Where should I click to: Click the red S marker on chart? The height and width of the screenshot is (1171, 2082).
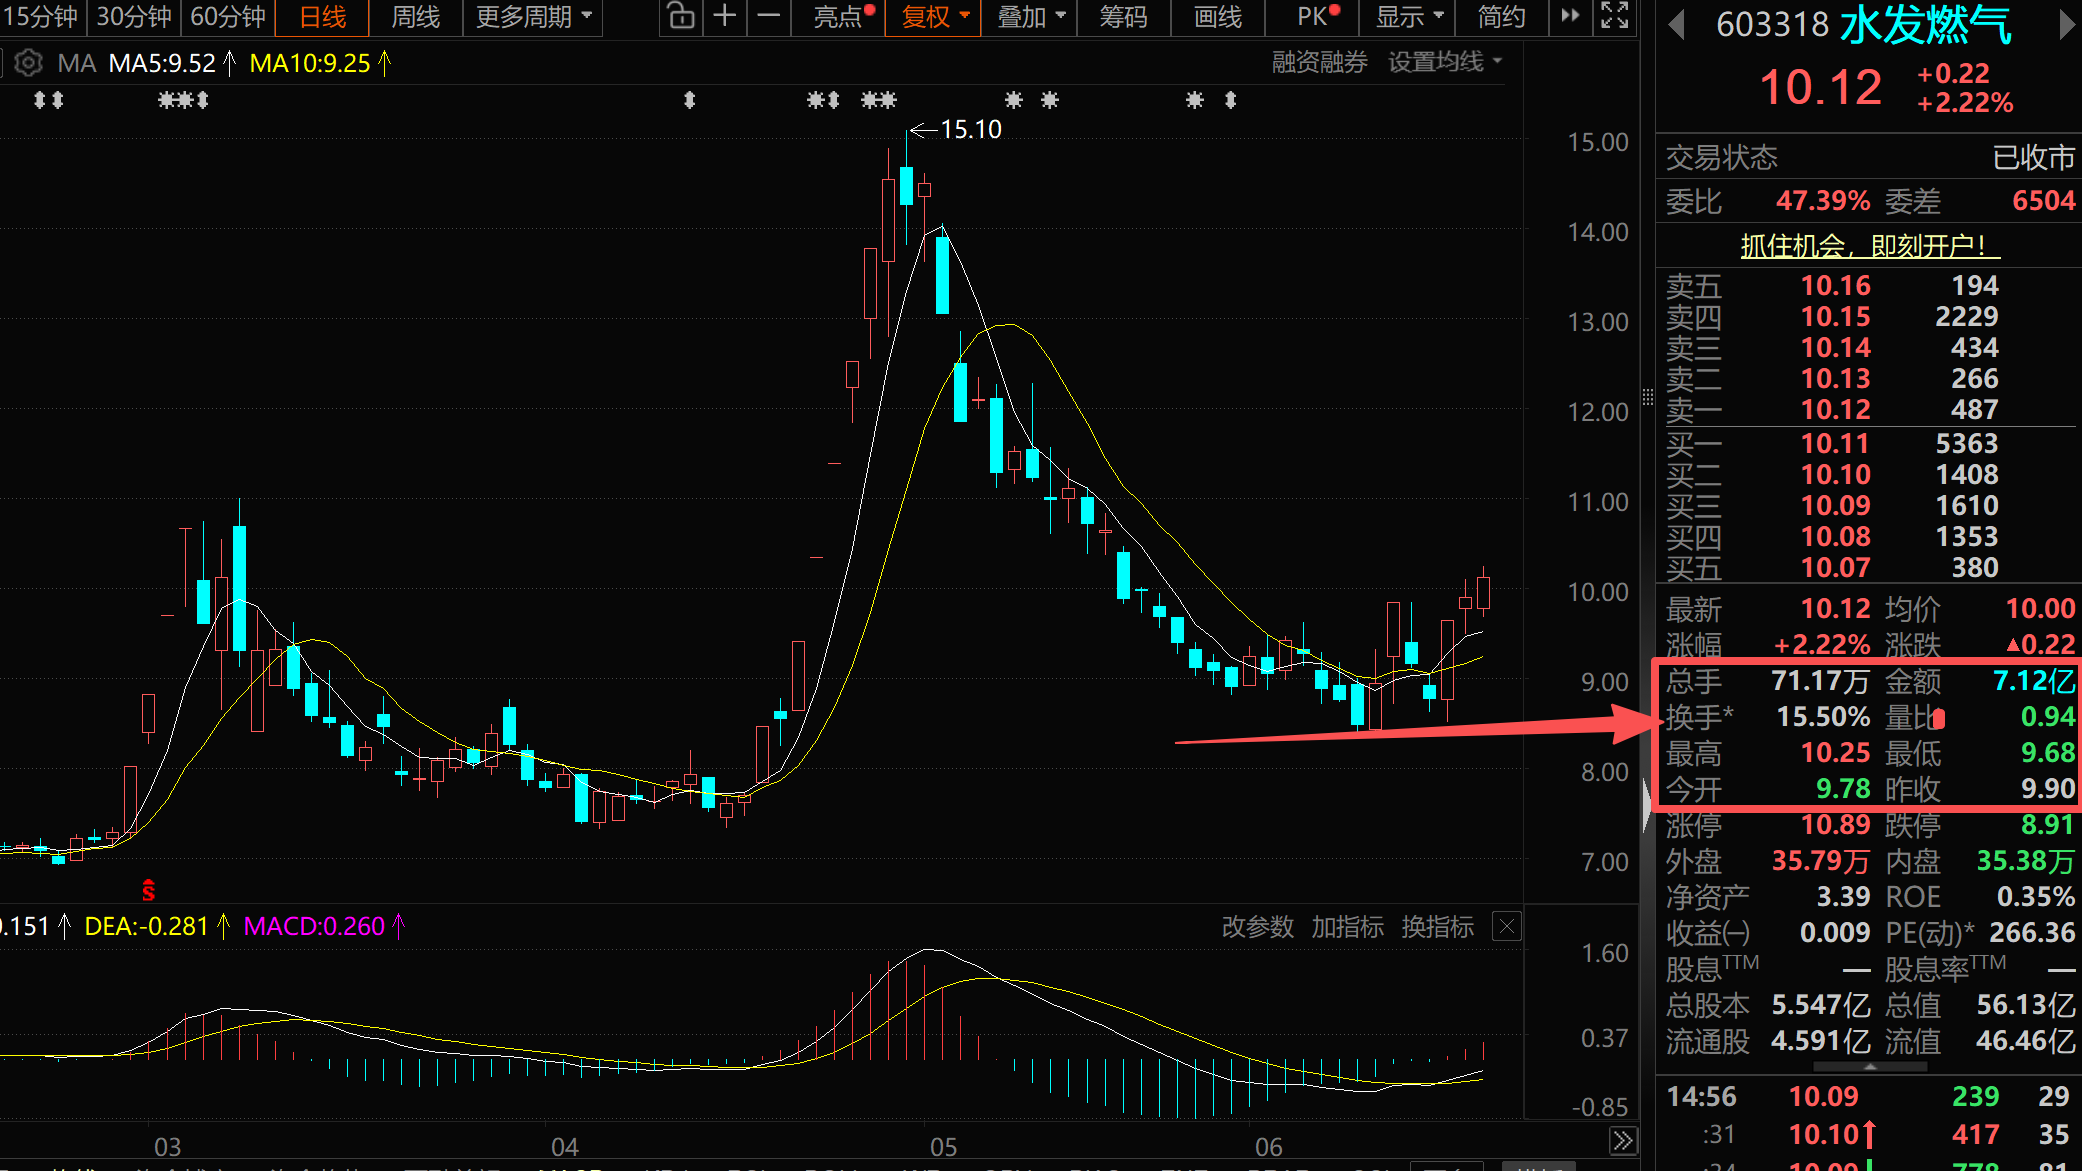pos(148,889)
